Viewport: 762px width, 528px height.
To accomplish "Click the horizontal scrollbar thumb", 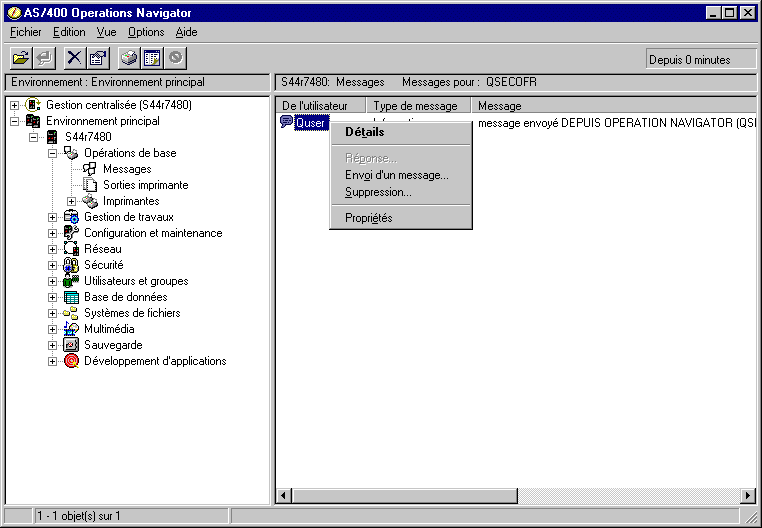I will point(404,496).
